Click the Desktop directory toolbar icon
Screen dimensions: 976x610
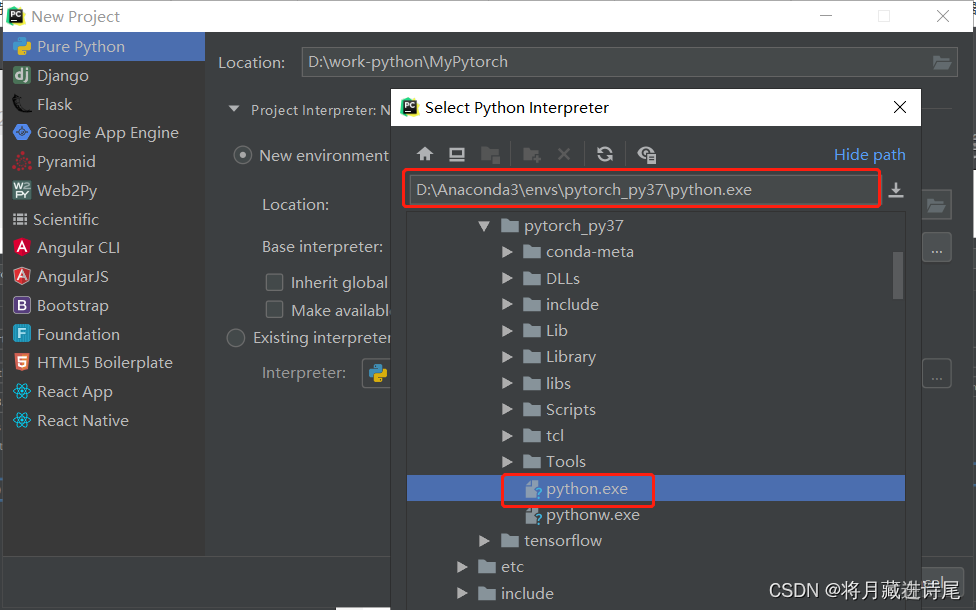pos(457,154)
